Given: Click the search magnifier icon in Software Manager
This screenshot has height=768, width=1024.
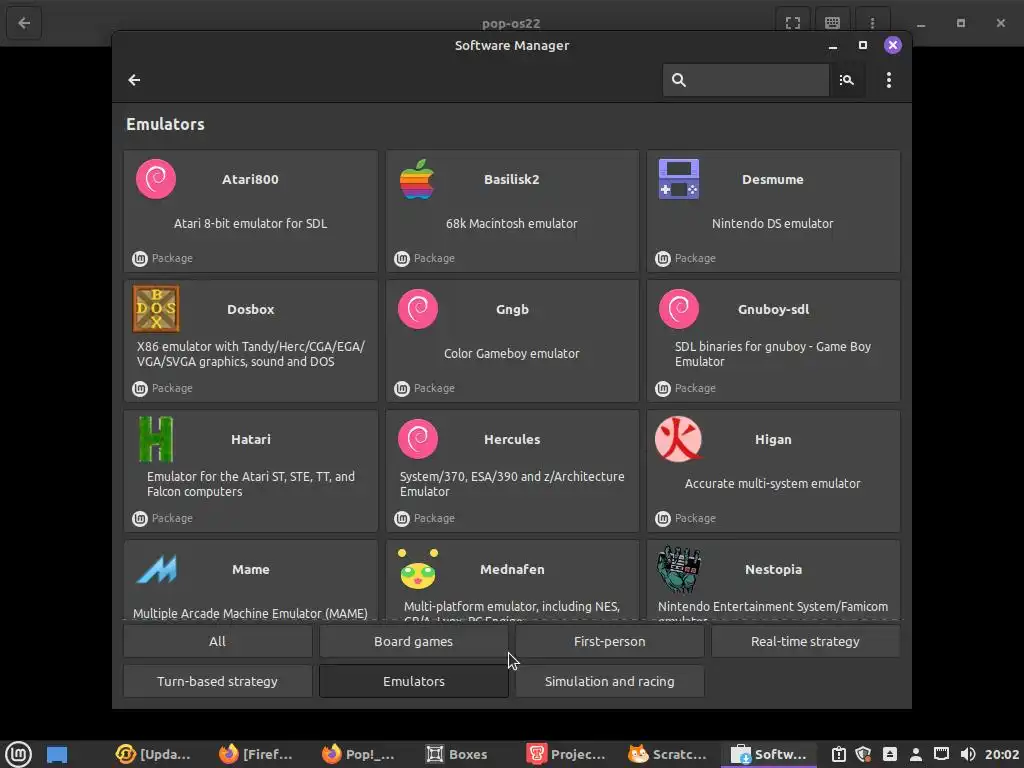Looking at the screenshot, I should coord(679,80).
